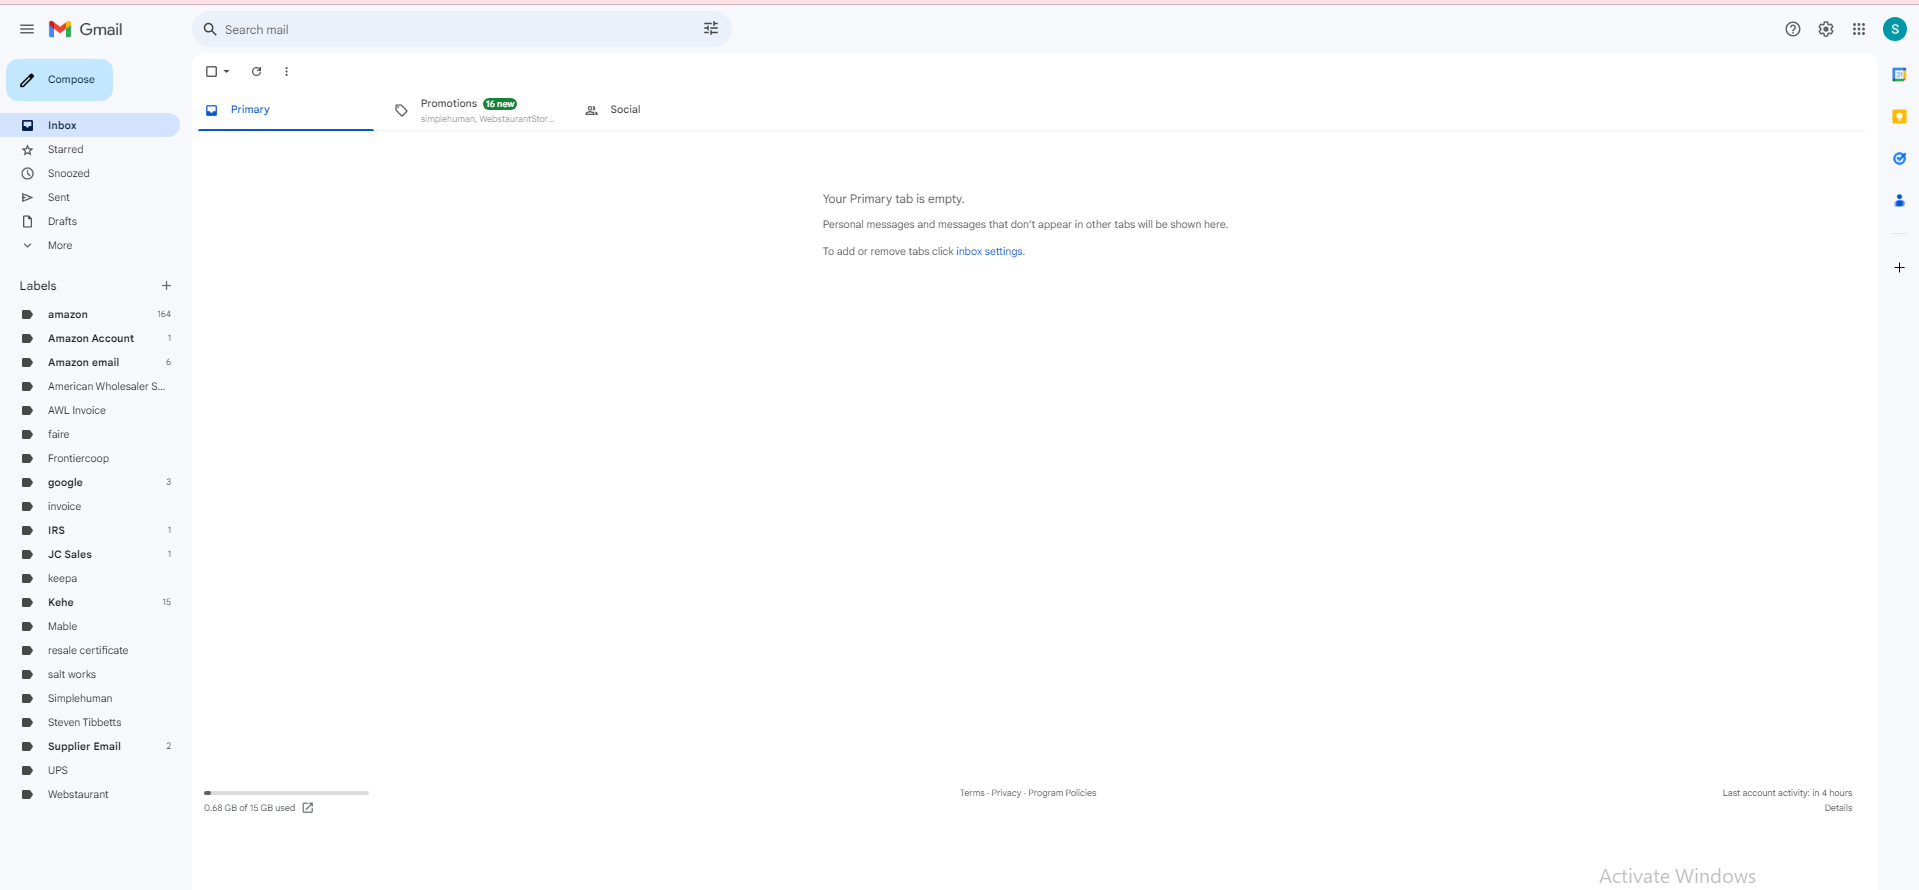Click the 0.68 GB of 15 GB used text

[x=250, y=808]
